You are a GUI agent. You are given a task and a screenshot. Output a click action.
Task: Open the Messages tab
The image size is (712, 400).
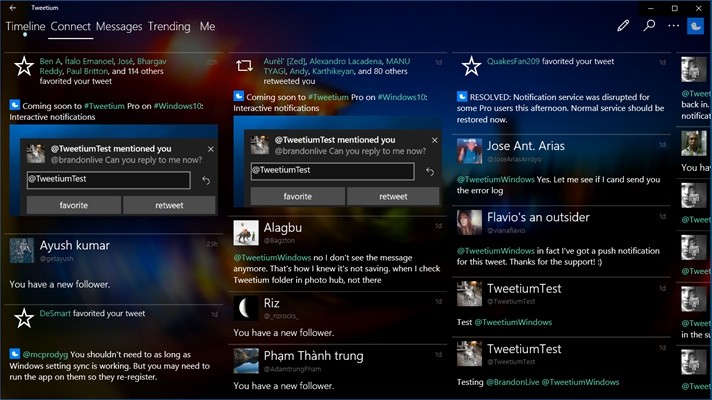119,26
